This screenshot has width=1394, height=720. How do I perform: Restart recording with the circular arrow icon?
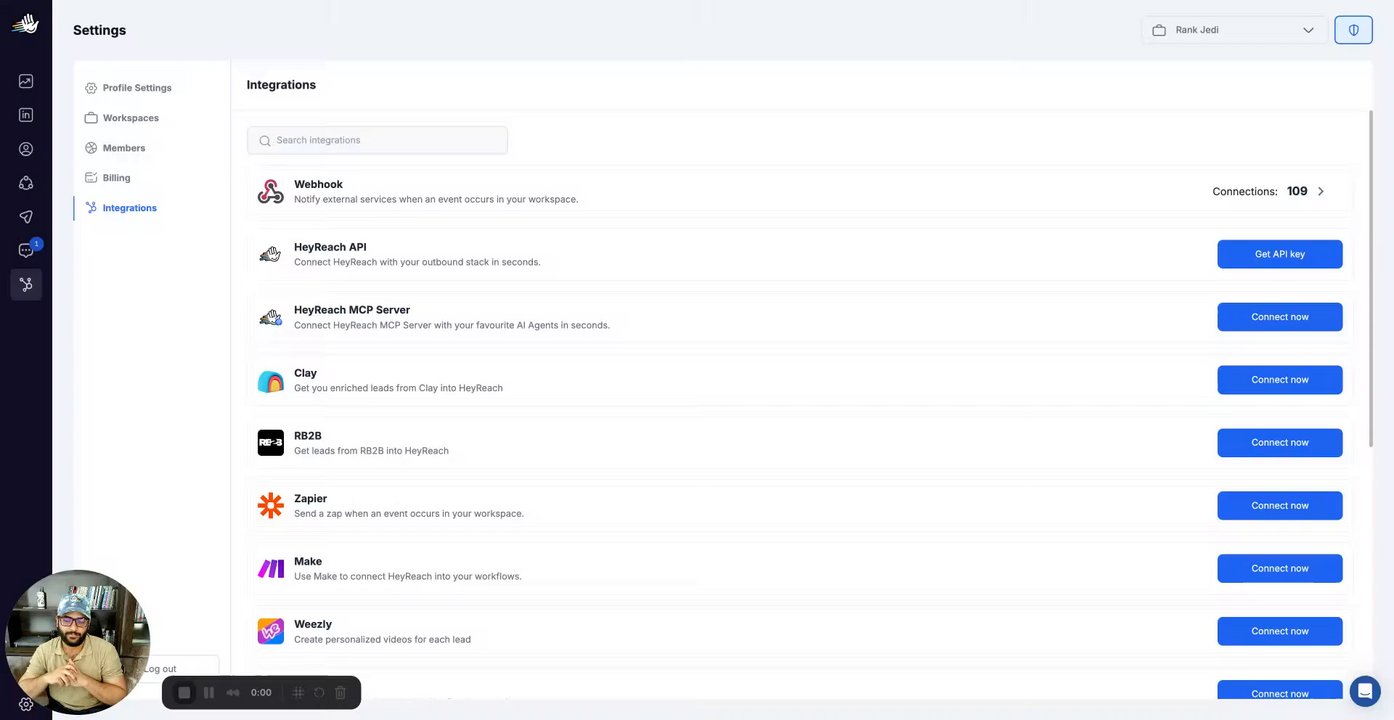[x=319, y=692]
